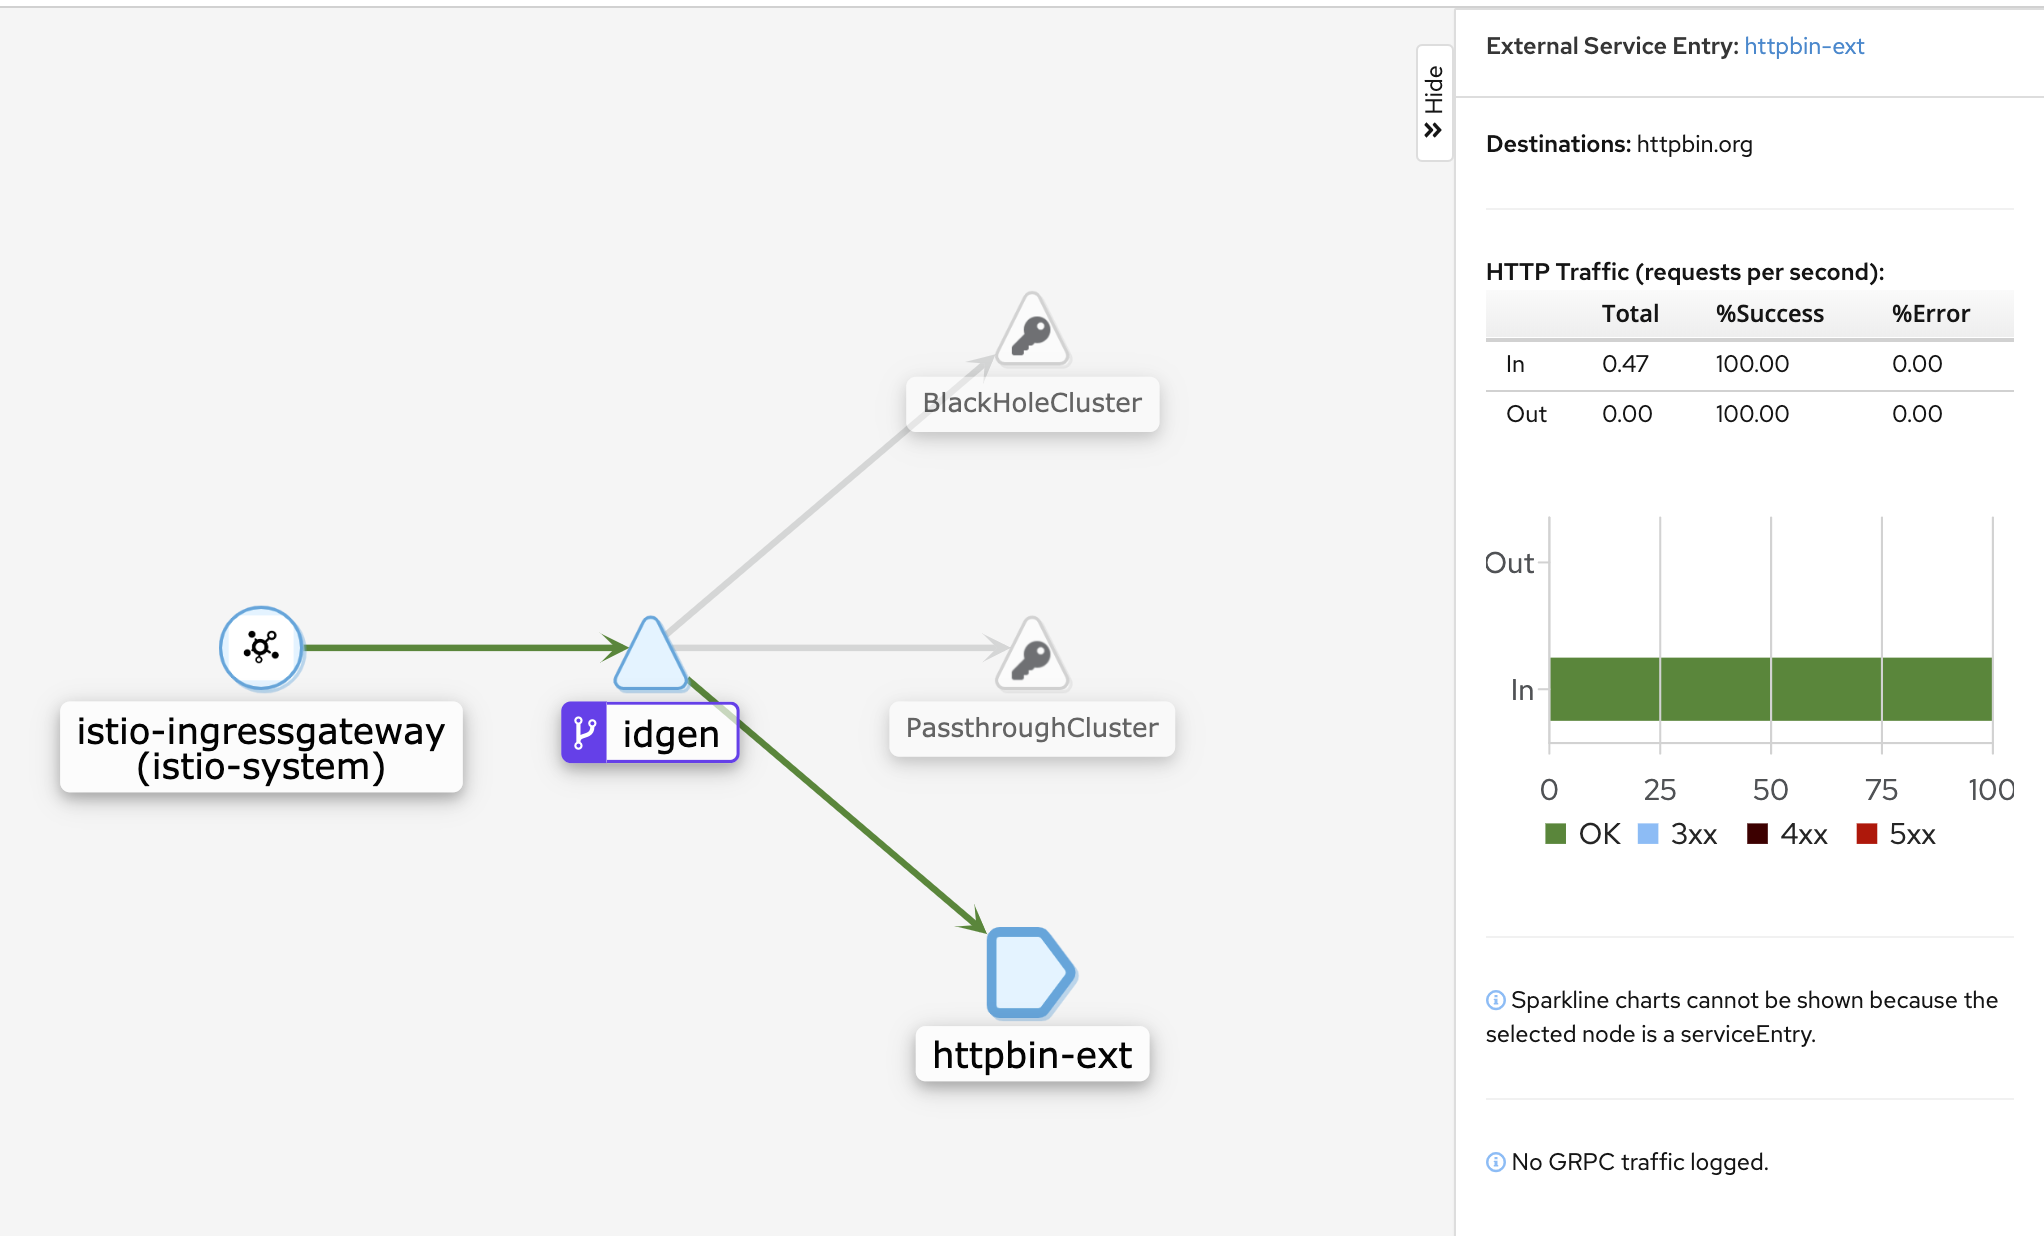The width and height of the screenshot is (2044, 1236).
Task: Collapse side panel with Hide chevrons
Action: [x=1434, y=102]
